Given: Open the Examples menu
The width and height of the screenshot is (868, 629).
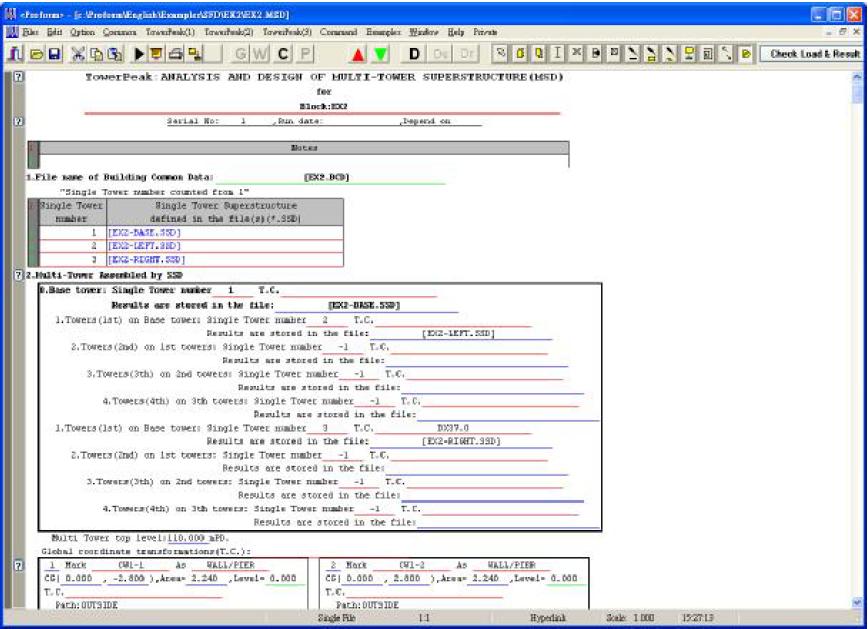Looking at the screenshot, I should tap(383, 32).
